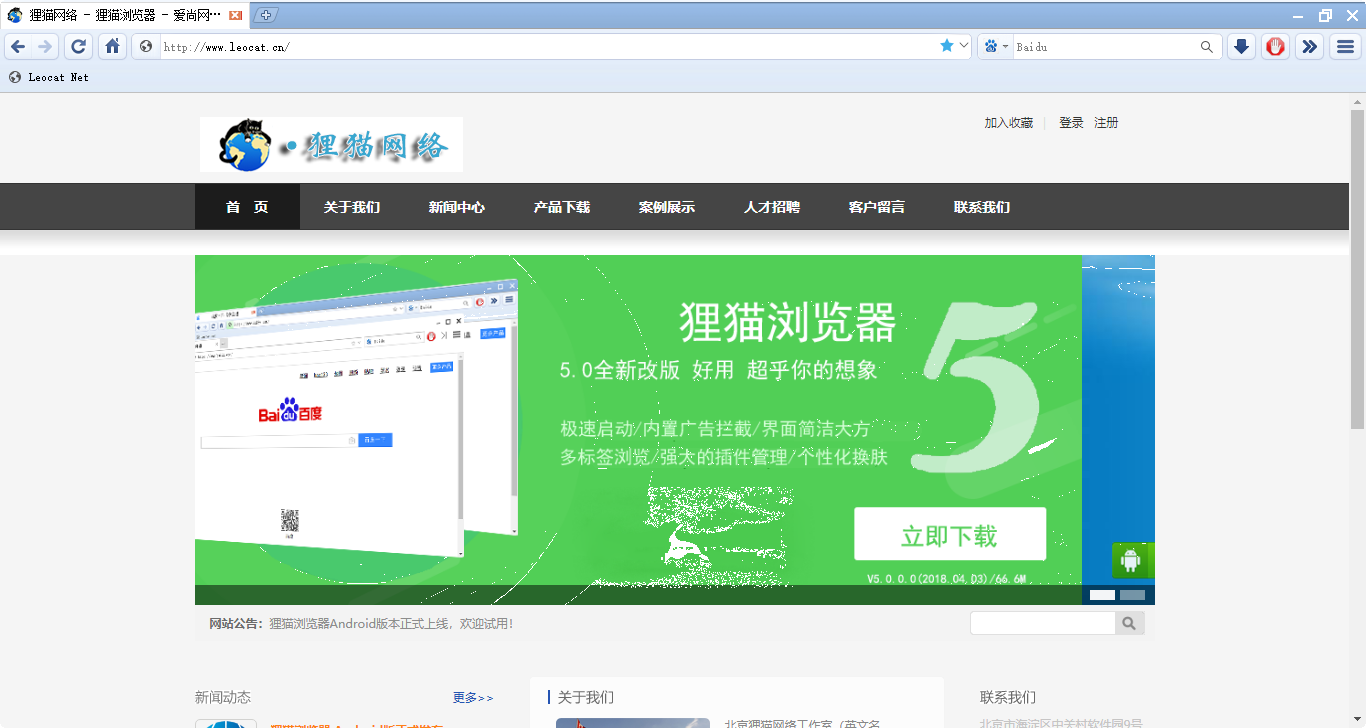Reload the page with the refresh icon
Screen dimensions: 1366x728
pos(78,47)
